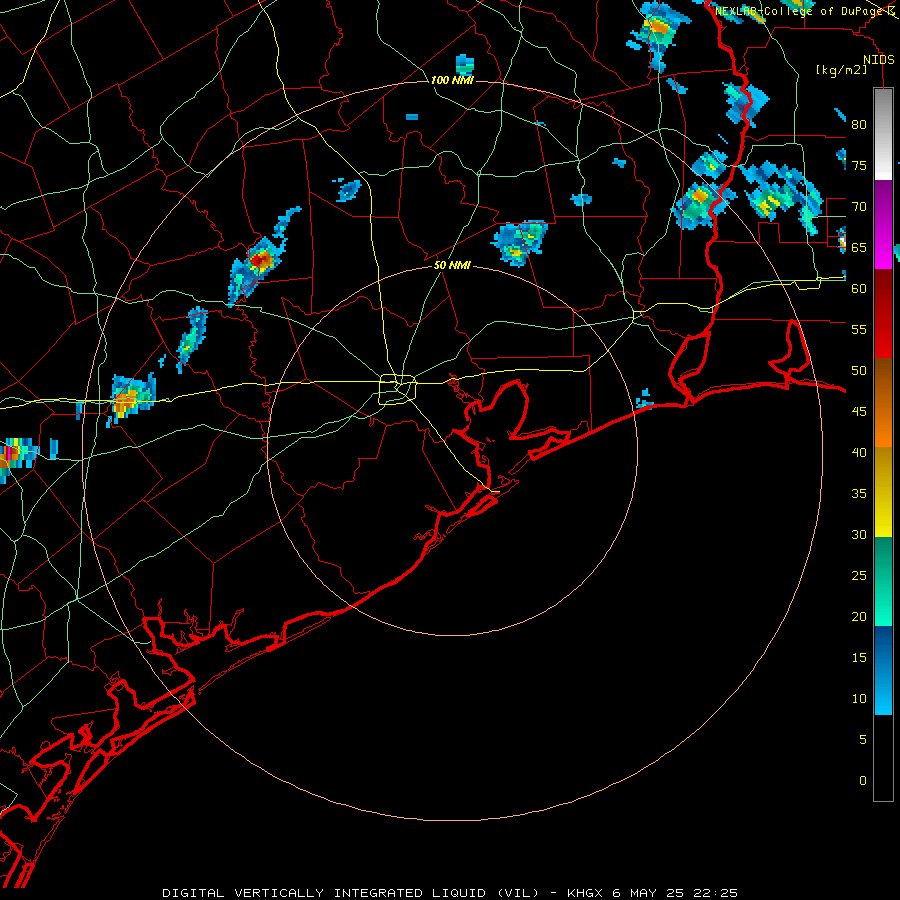Click the color scale value 5
The image size is (900, 900).
[863, 739]
